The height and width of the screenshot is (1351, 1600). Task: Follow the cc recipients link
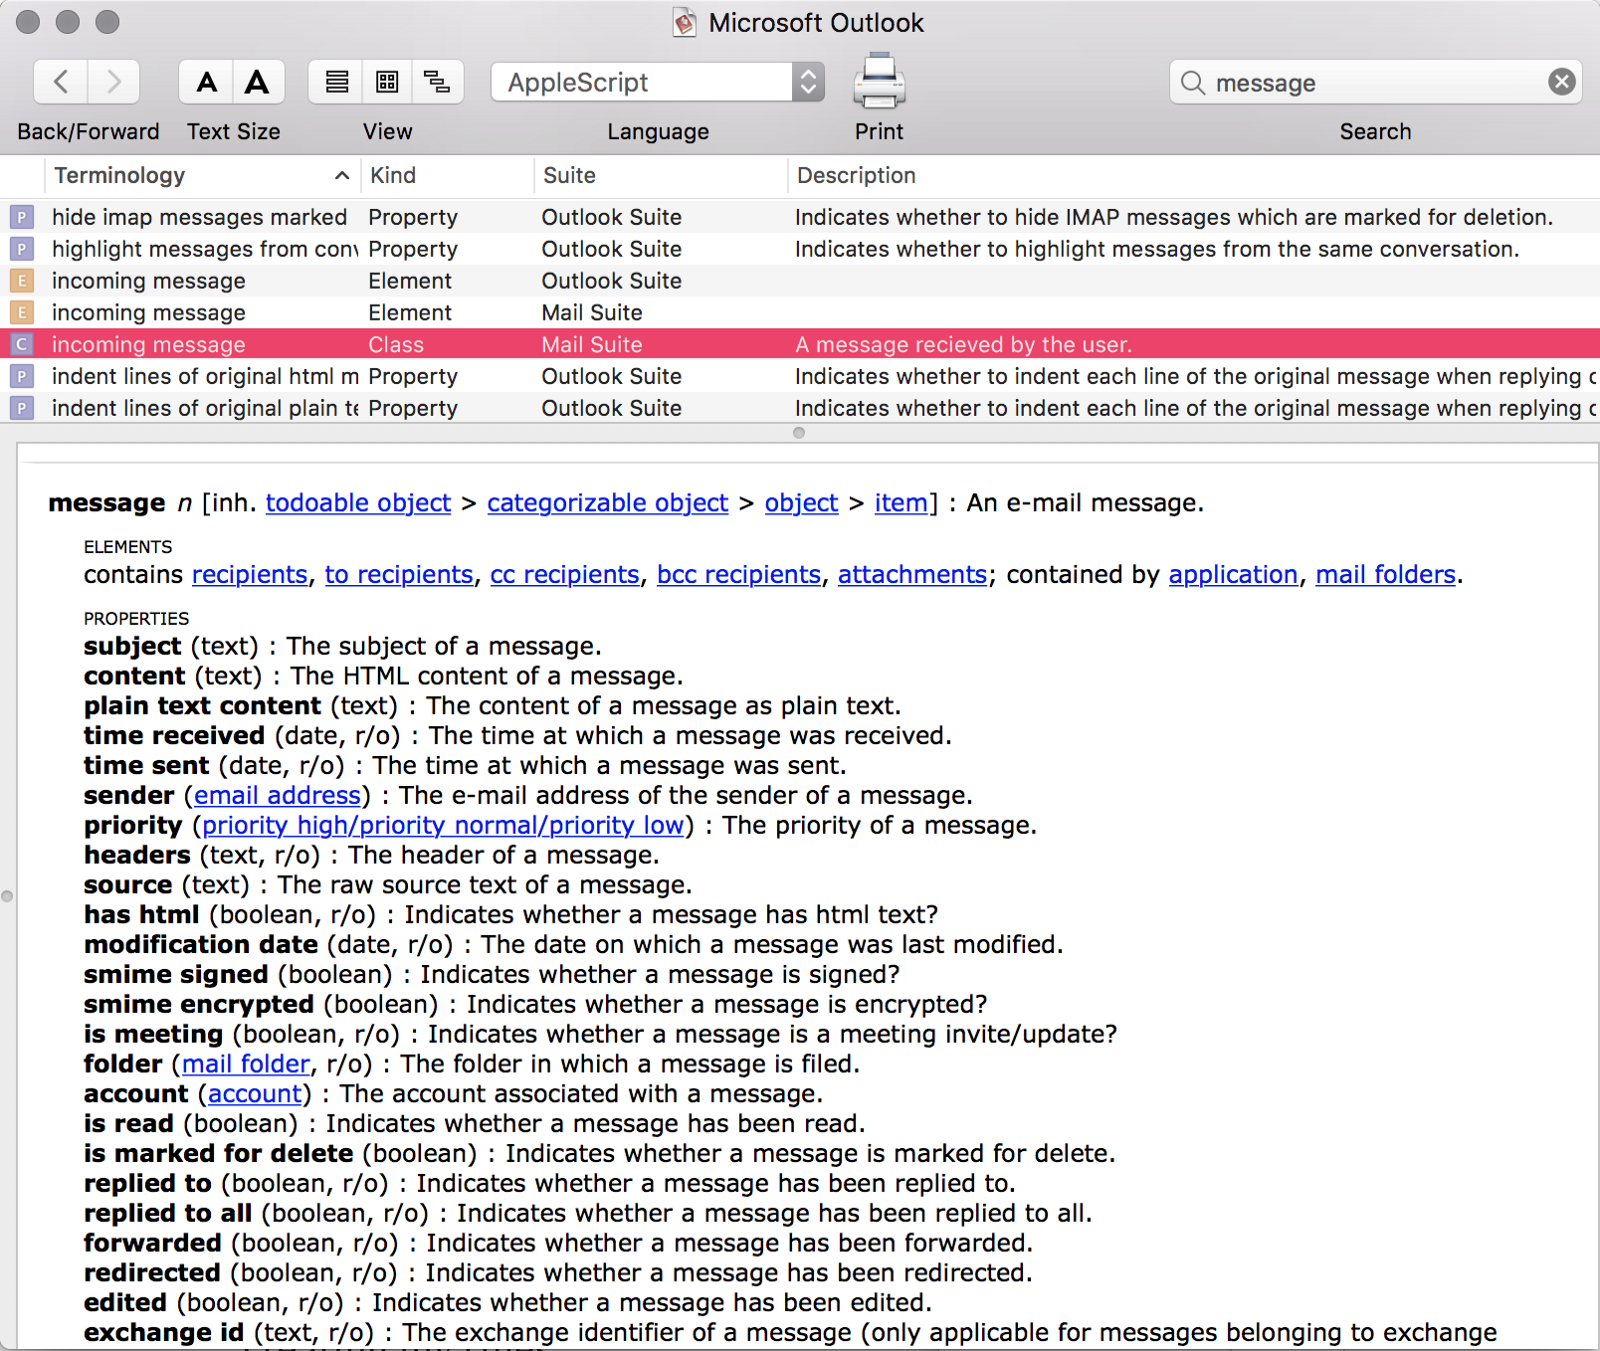(564, 575)
